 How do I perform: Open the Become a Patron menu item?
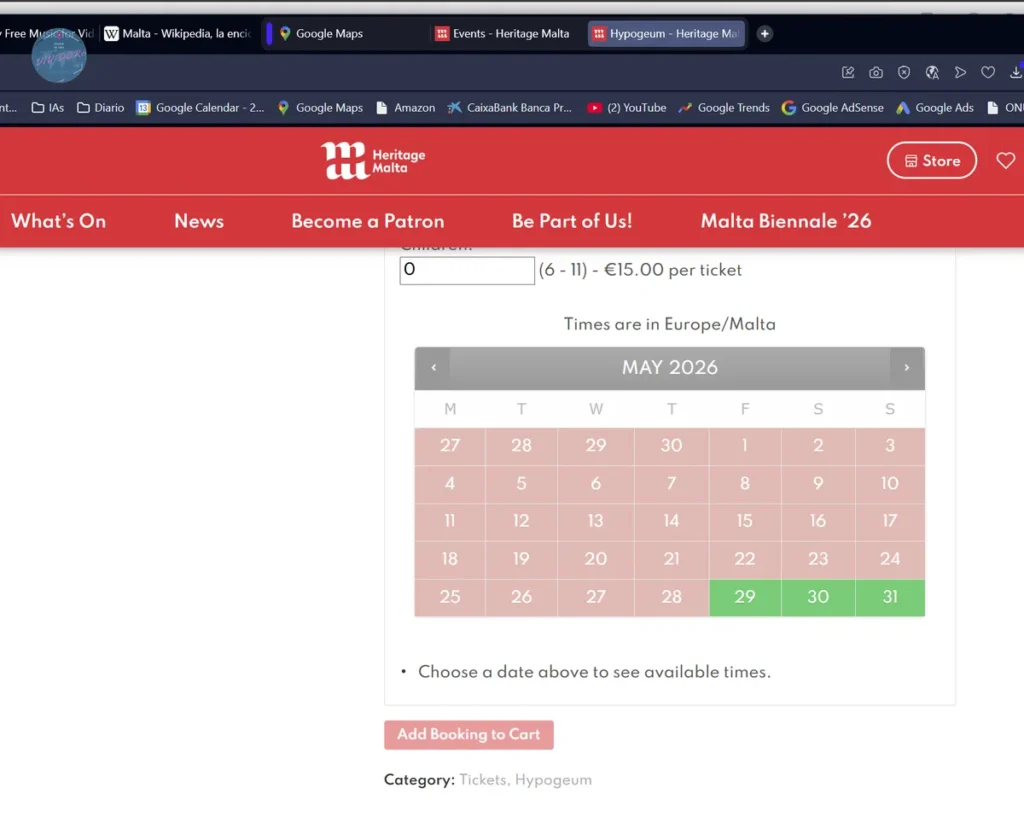point(368,221)
